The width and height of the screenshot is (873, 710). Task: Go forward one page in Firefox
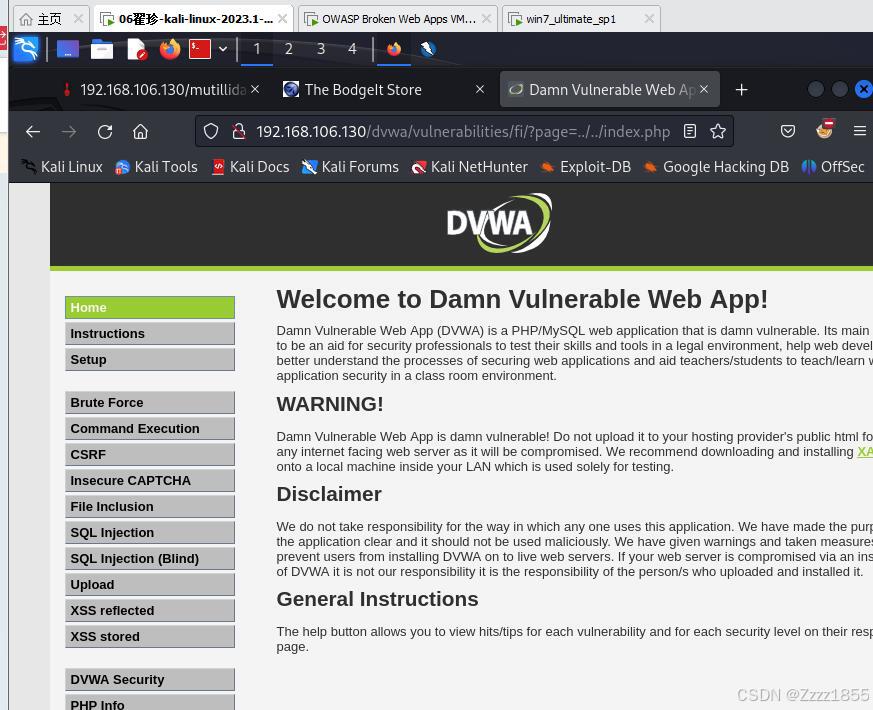tap(69, 131)
